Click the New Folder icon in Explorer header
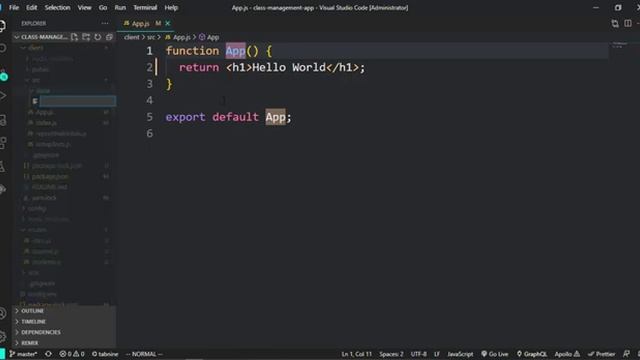This screenshot has width=640, height=360. (x=86, y=37)
